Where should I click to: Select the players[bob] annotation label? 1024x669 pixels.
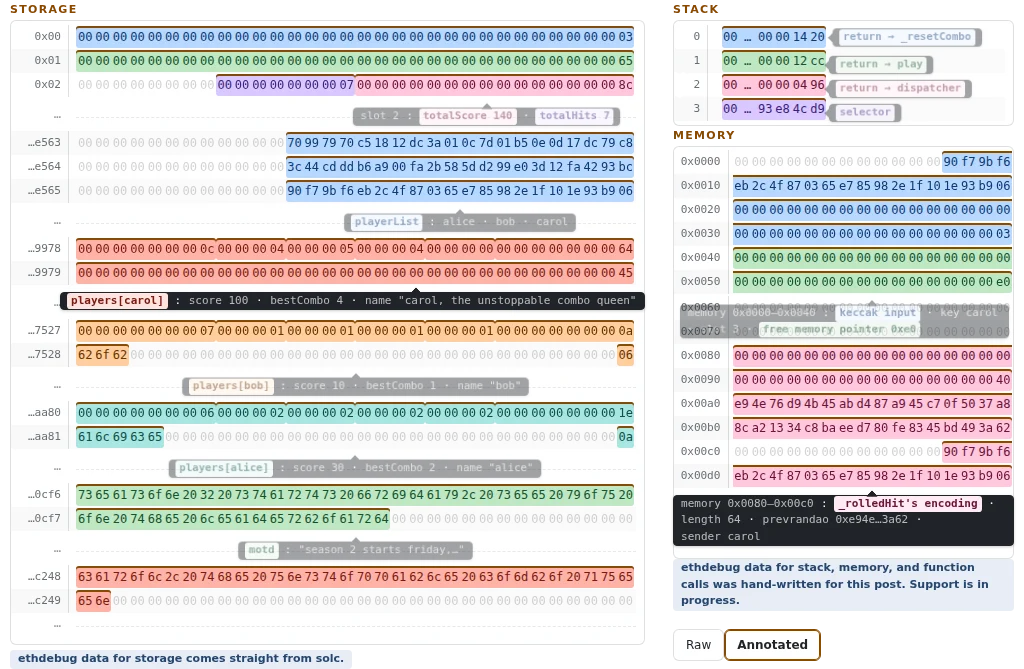click(230, 386)
